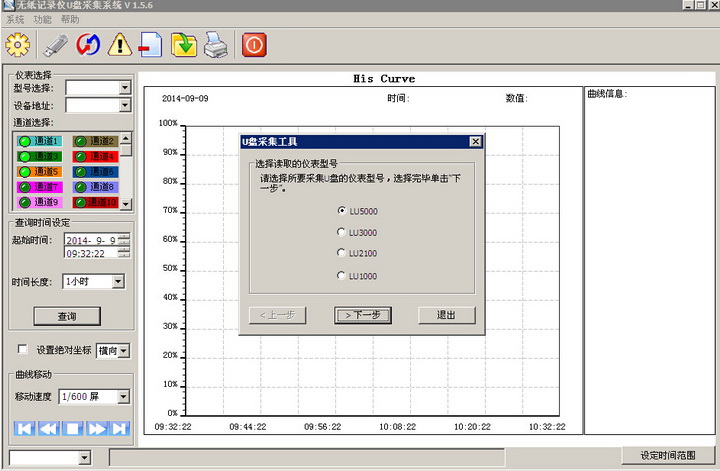This screenshot has height=471, width=720.
Task: Click the USB drive toolbar icon
Action: (x=54, y=44)
